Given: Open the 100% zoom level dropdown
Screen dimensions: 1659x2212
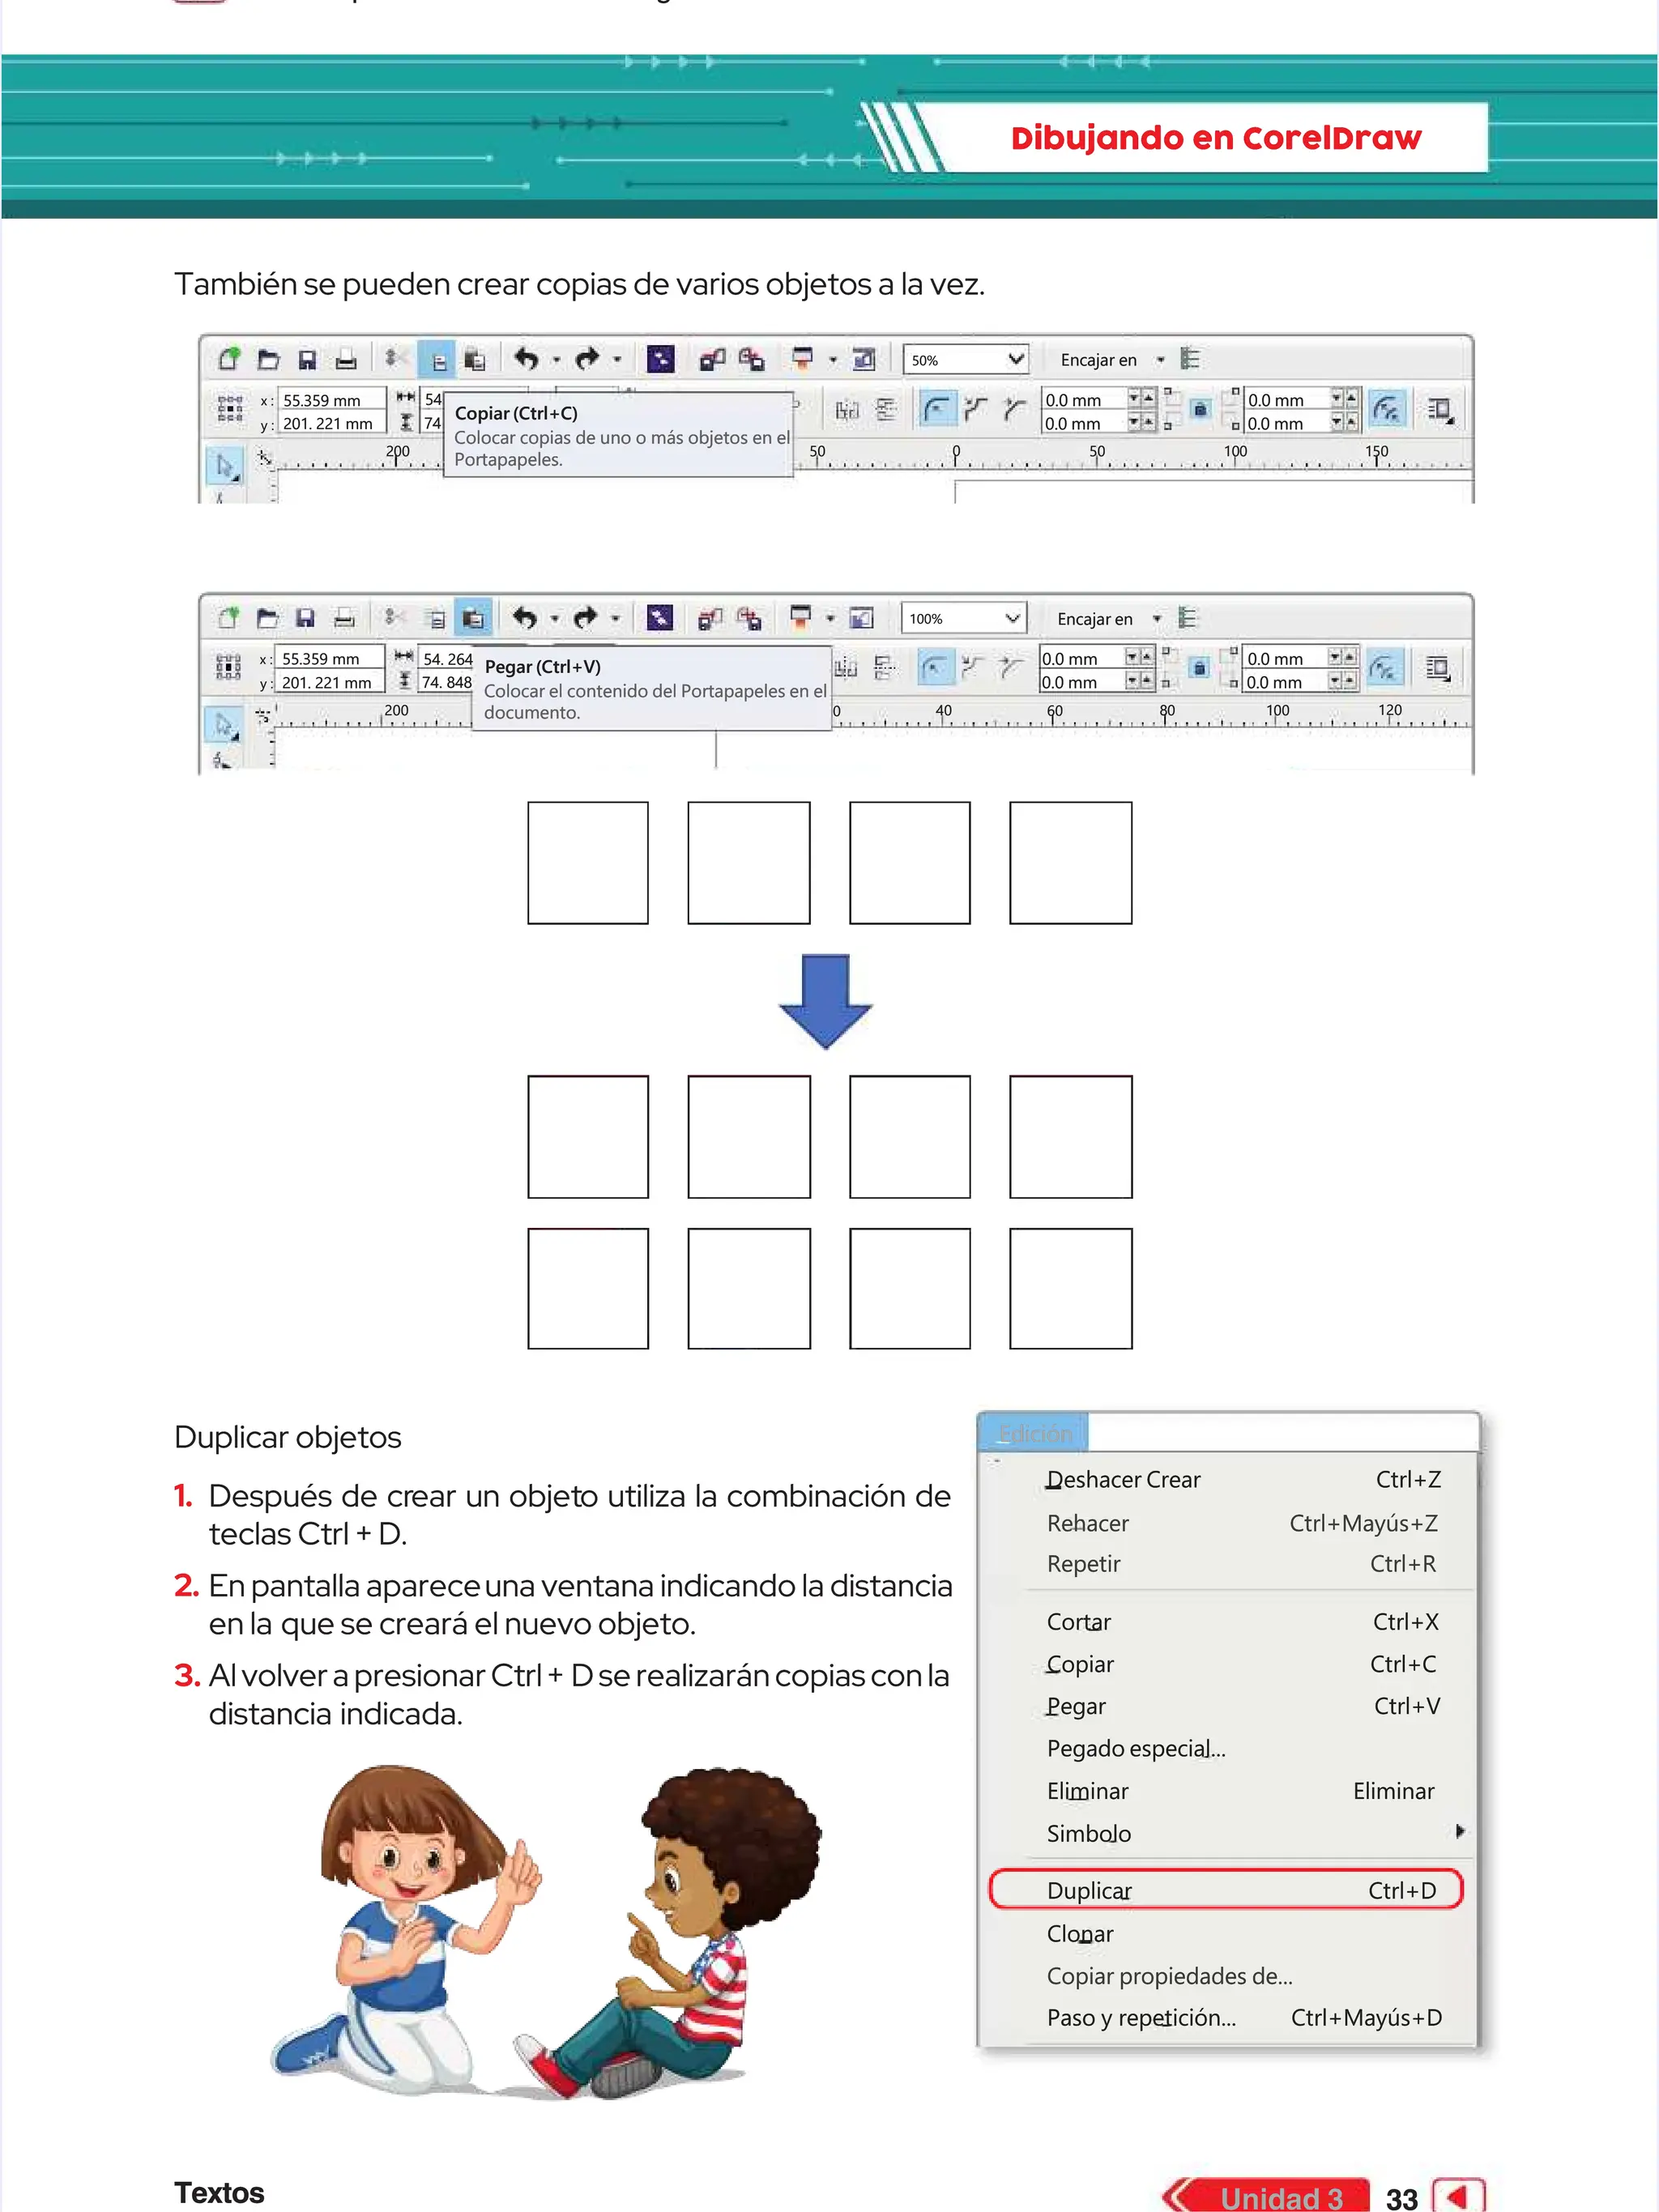Looking at the screenshot, I should tap(1013, 619).
